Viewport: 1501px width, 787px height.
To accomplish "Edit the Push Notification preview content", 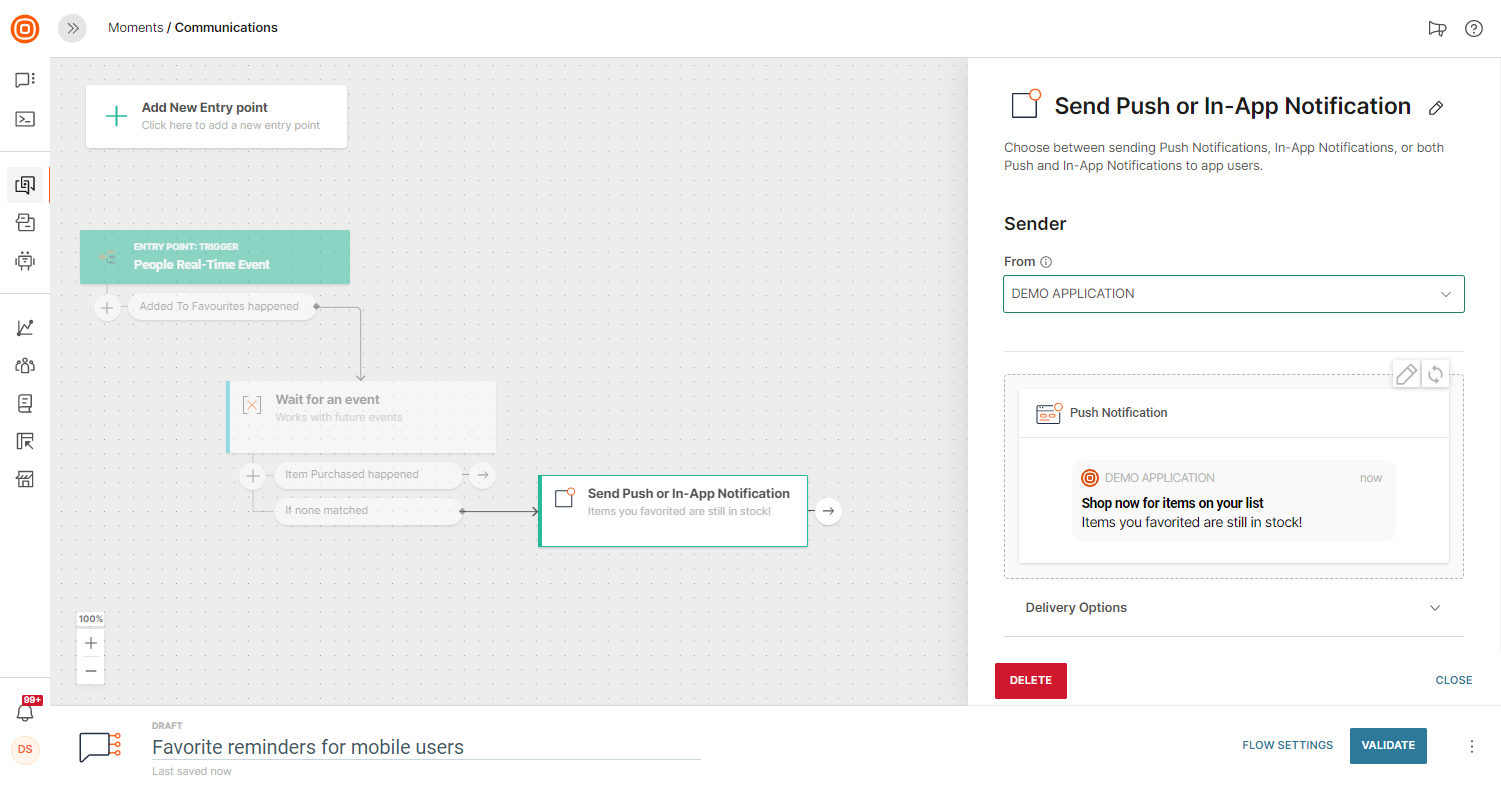I will pos(1406,374).
